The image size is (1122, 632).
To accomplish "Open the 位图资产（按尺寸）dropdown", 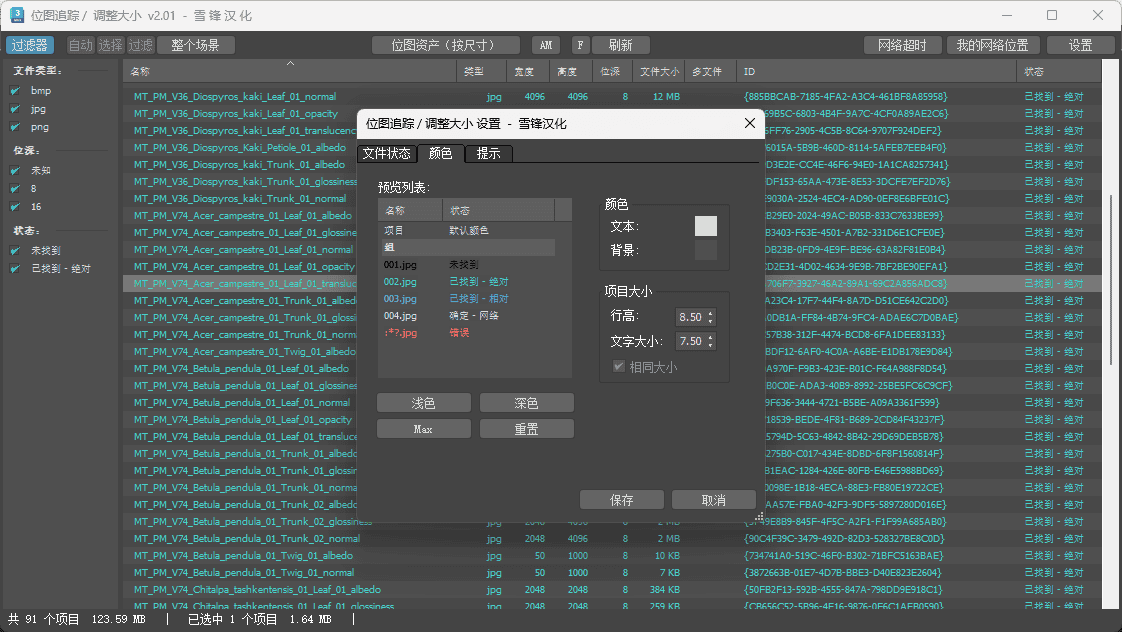I will click(446, 45).
